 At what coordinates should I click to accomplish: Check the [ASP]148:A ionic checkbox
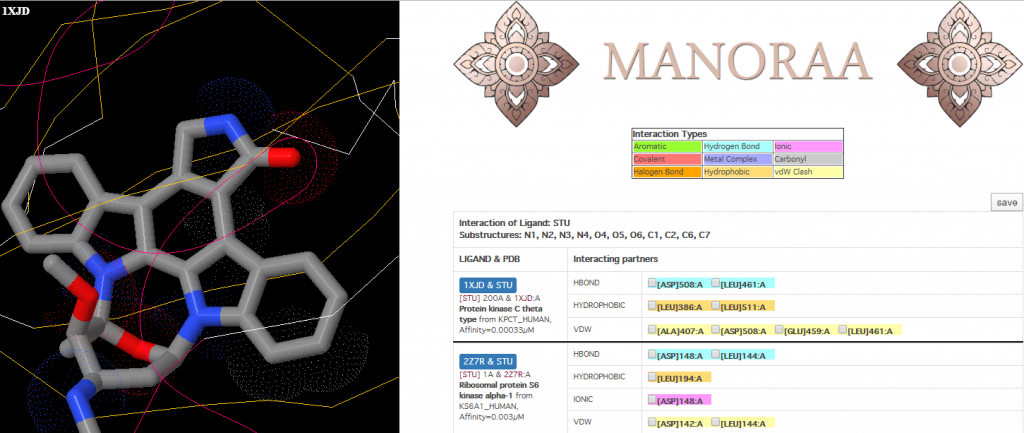coord(653,400)
